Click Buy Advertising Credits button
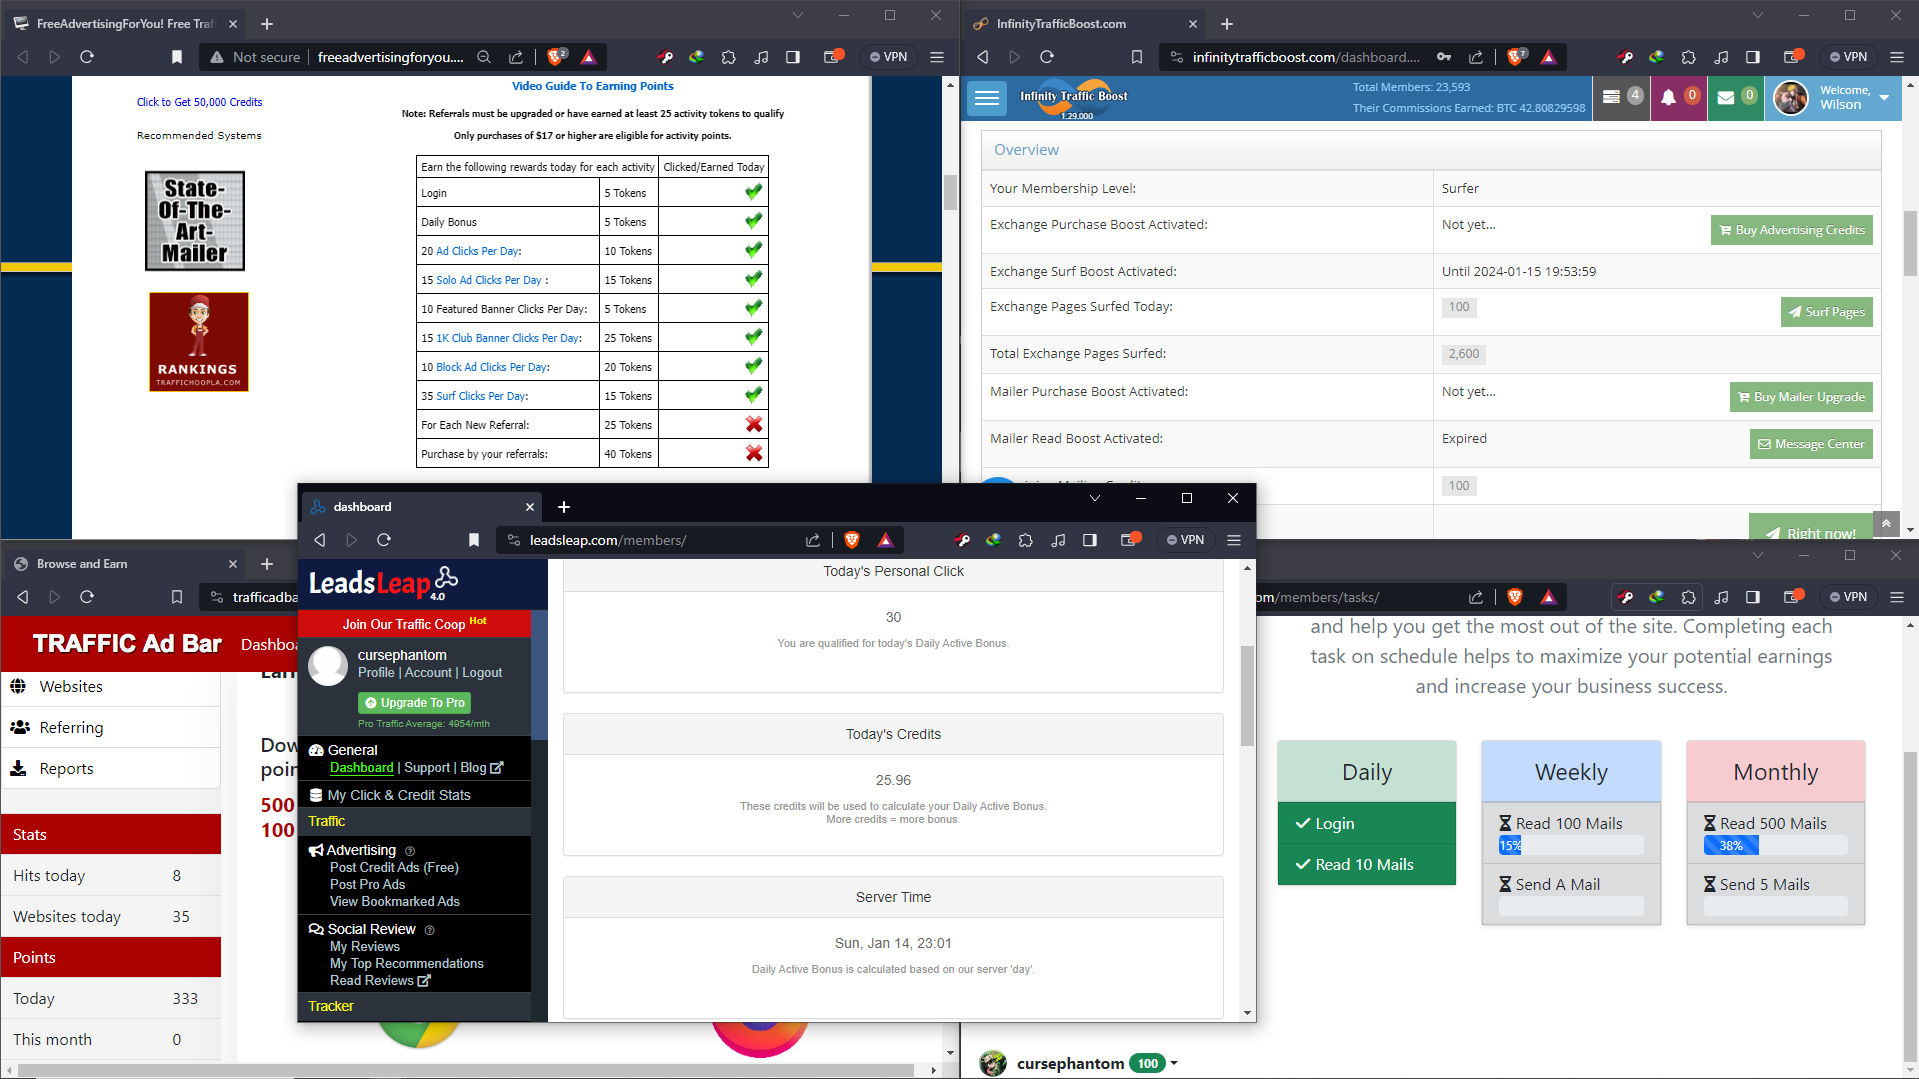This screenshot has height=1079, width=1919. pos(1791,230)
